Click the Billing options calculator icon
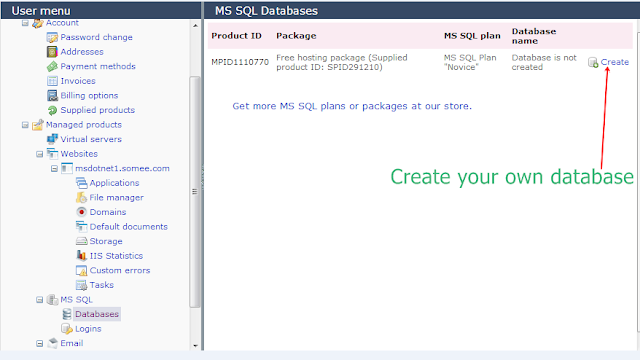 [52, 96]
